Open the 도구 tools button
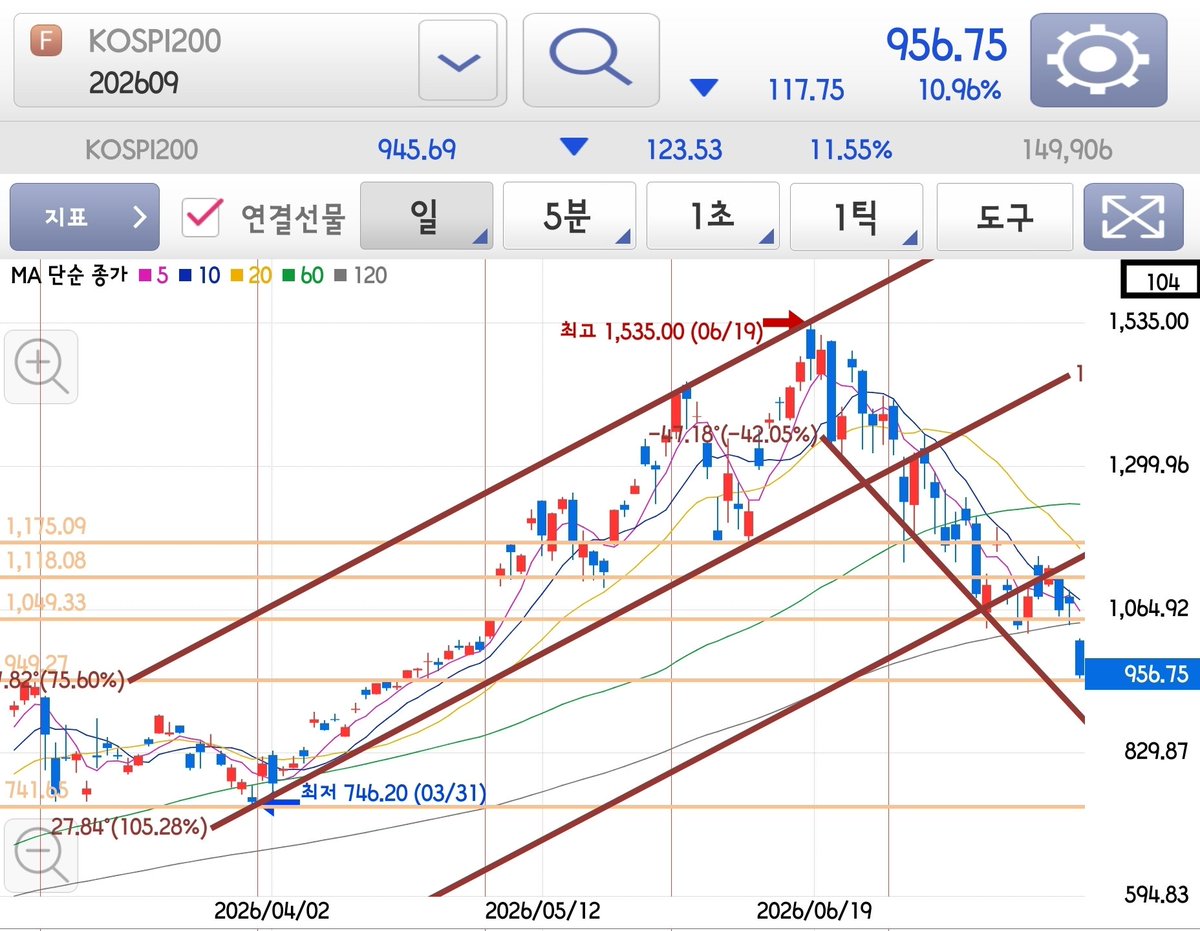1200x931 pixels. coord(1004,216)
